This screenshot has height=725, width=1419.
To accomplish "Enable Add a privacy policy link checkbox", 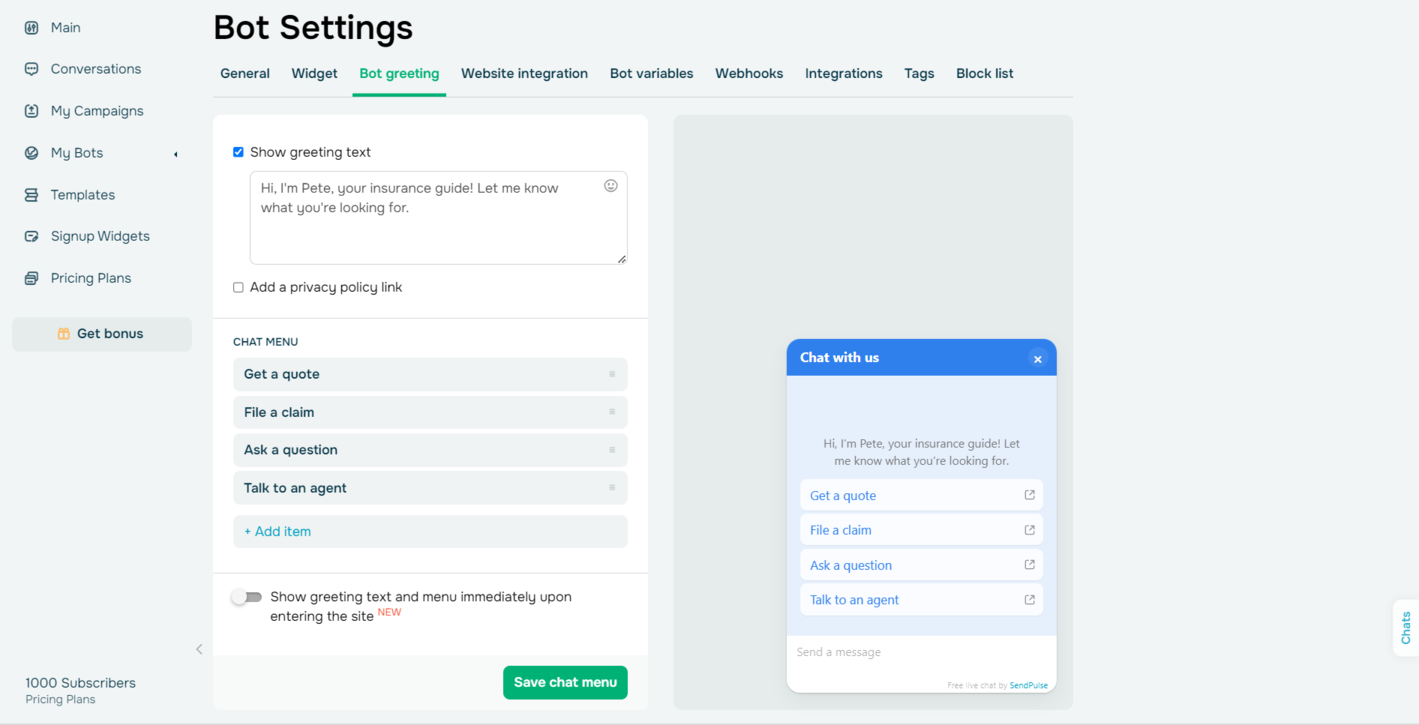I will point(238,287).
